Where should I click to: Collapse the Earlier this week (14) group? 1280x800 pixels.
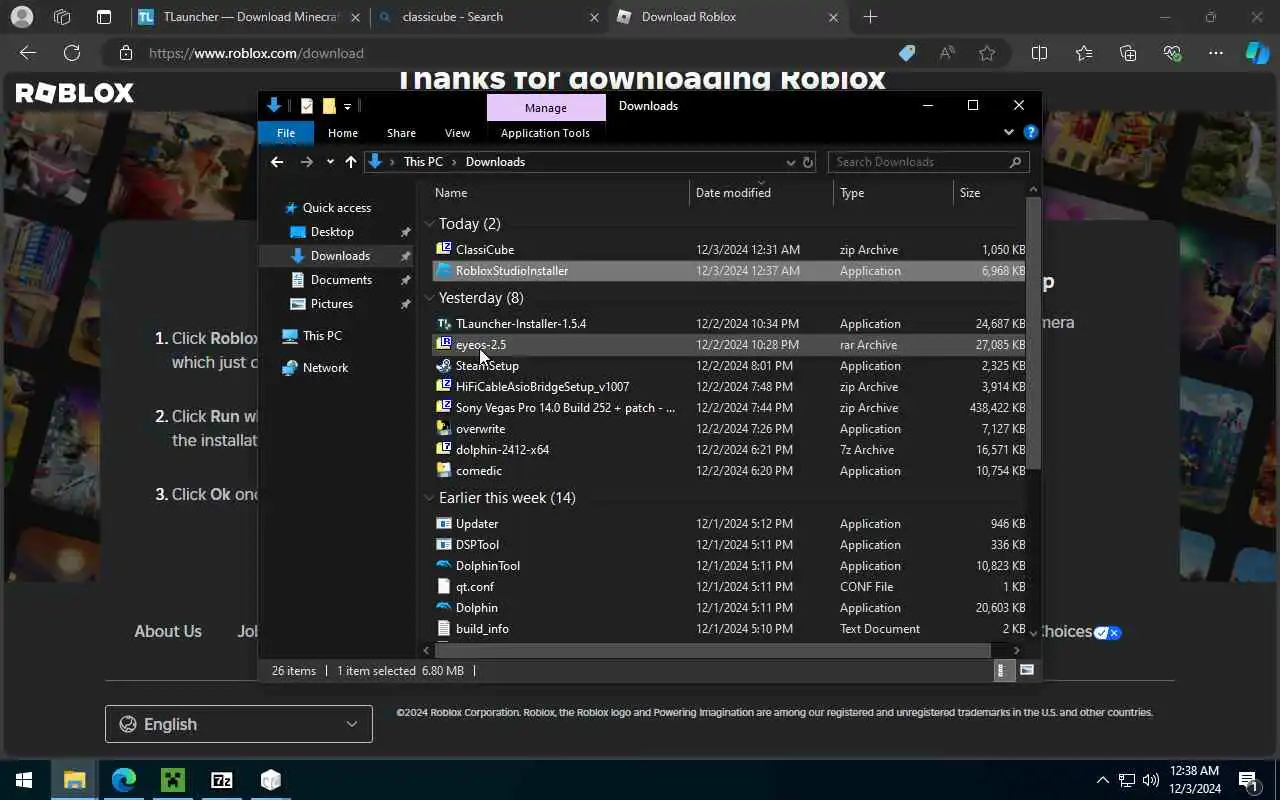(429, 498)
